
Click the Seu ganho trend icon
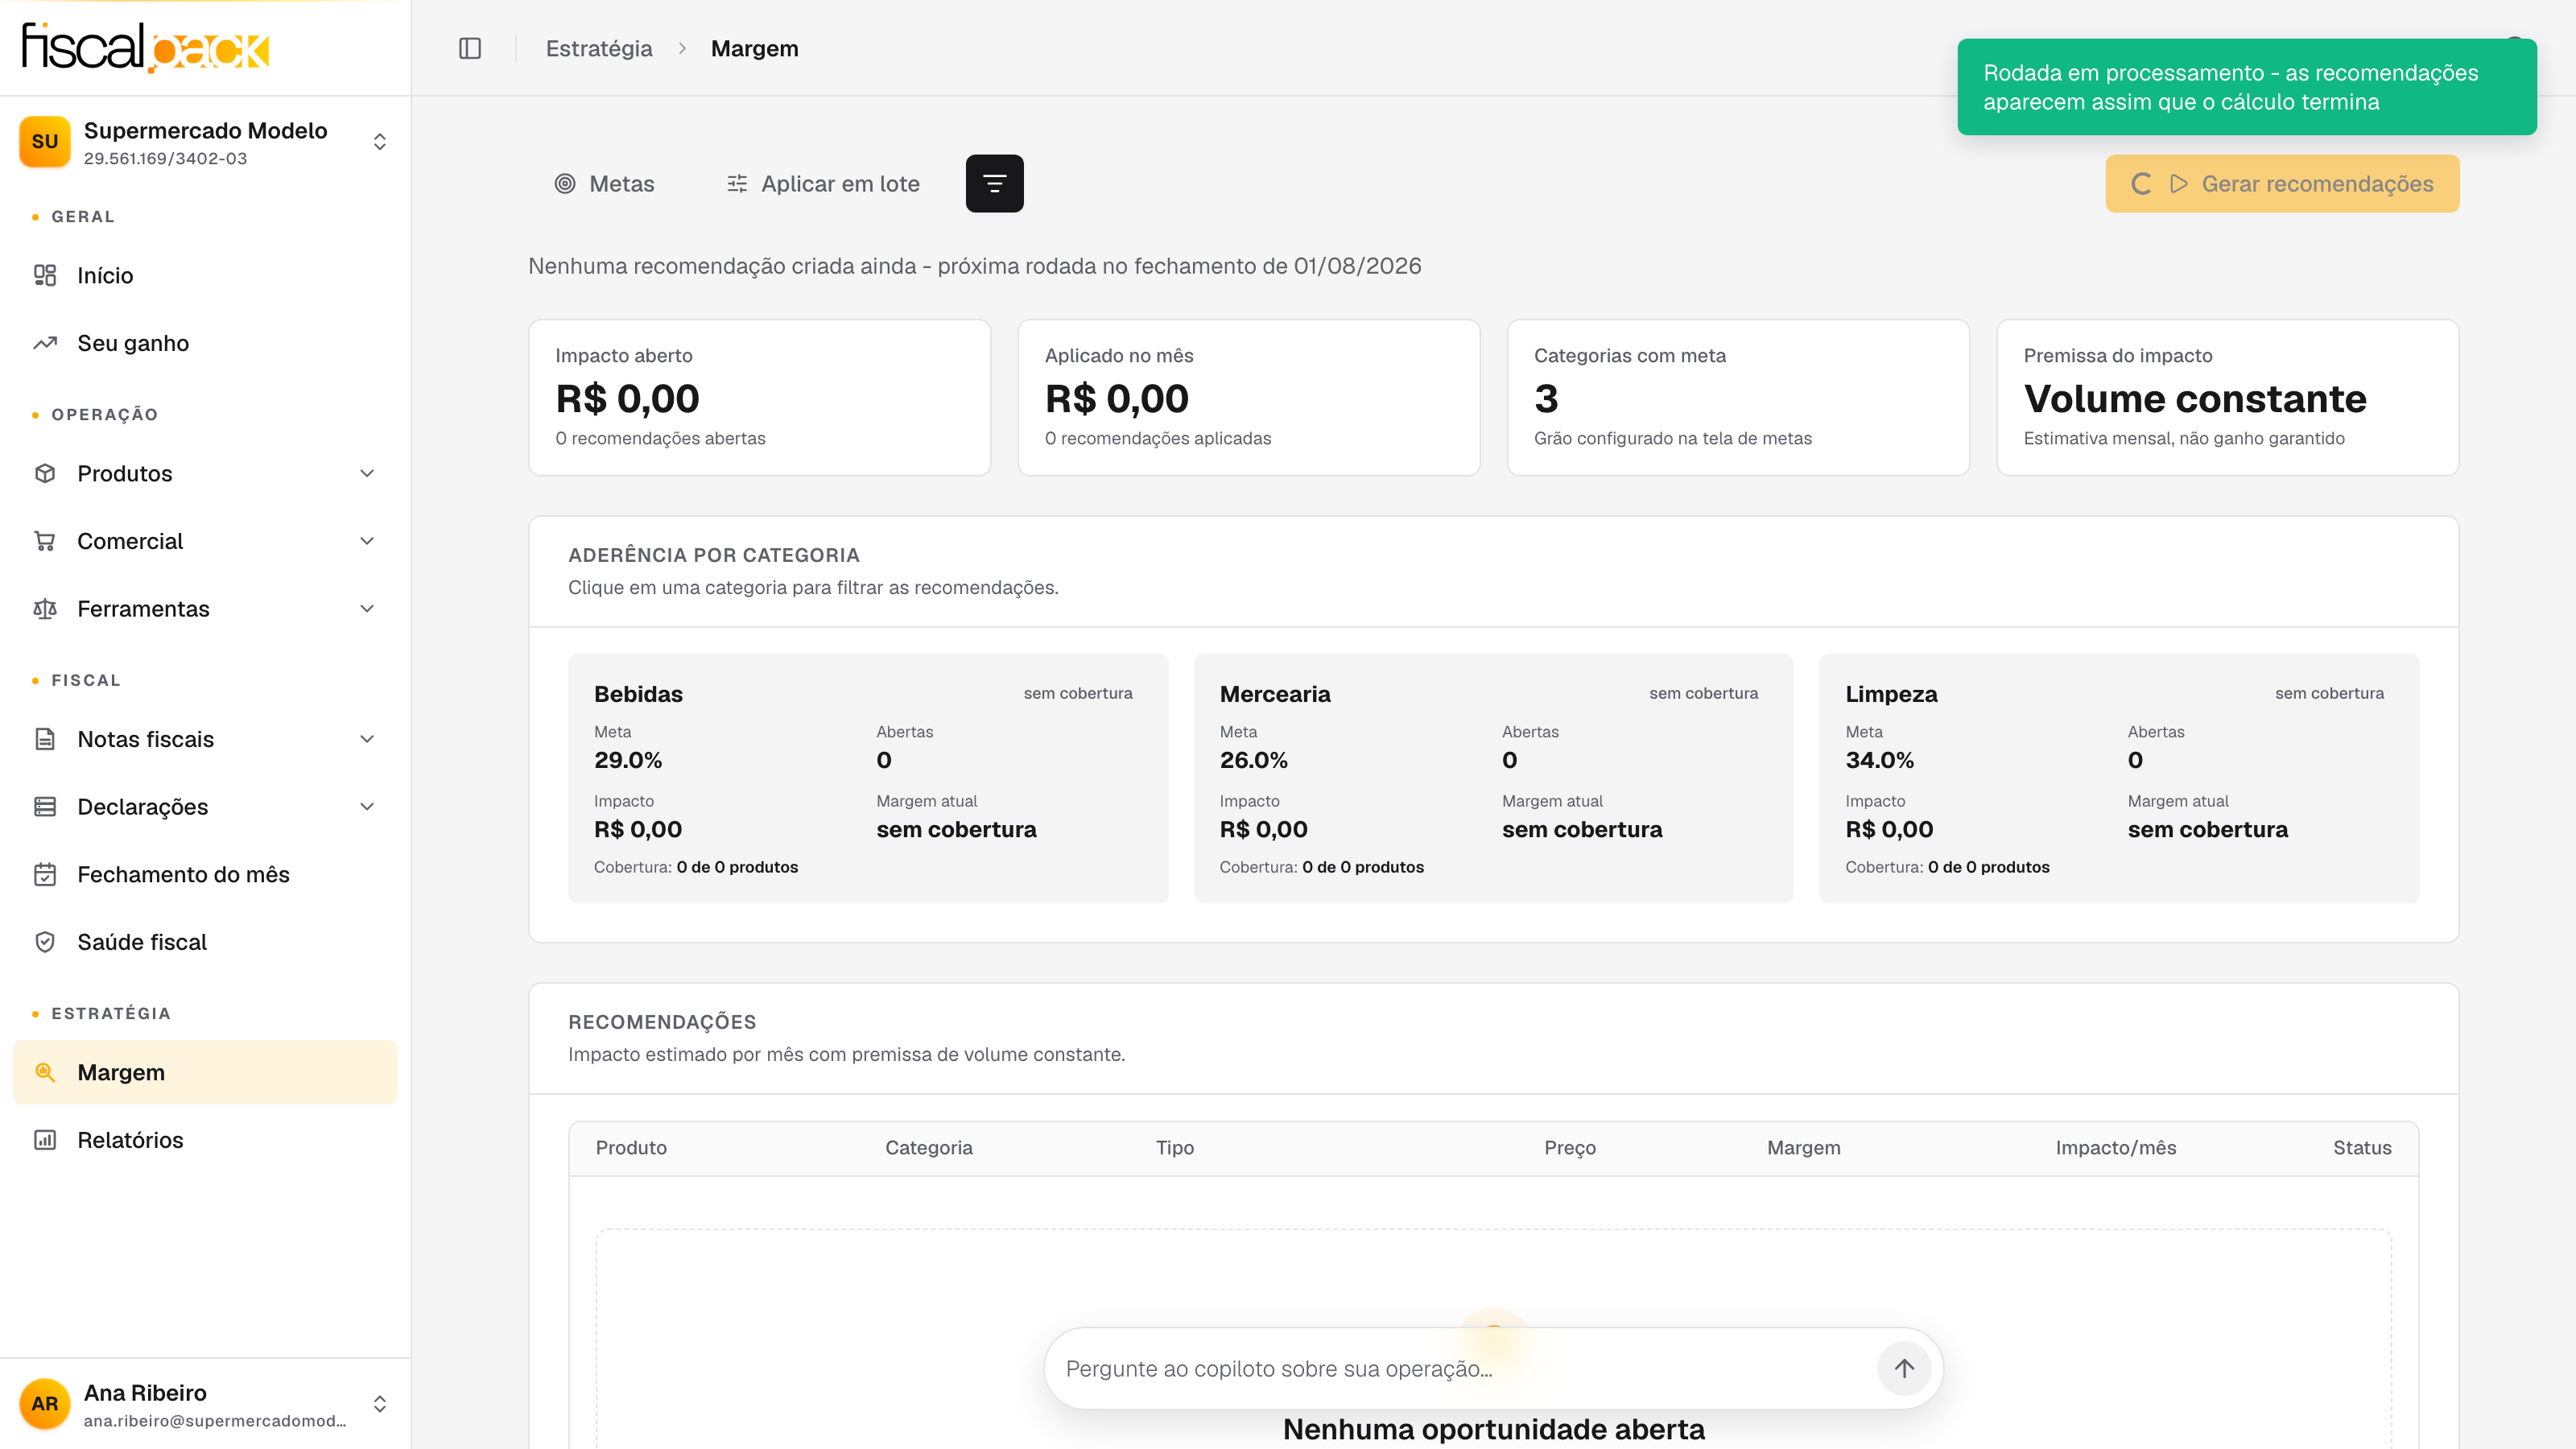tap(45, 343)
